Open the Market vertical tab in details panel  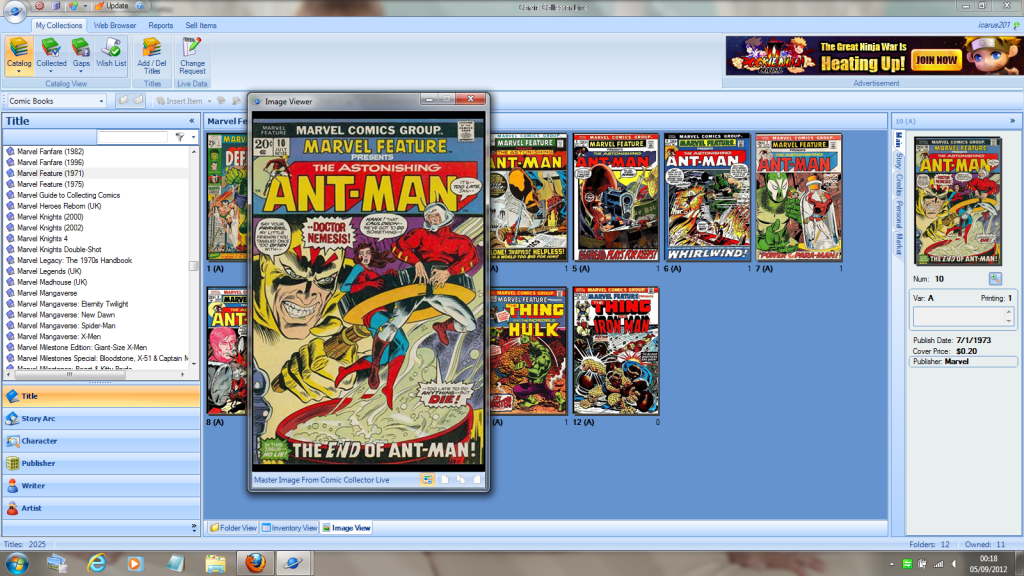[899, 244]
